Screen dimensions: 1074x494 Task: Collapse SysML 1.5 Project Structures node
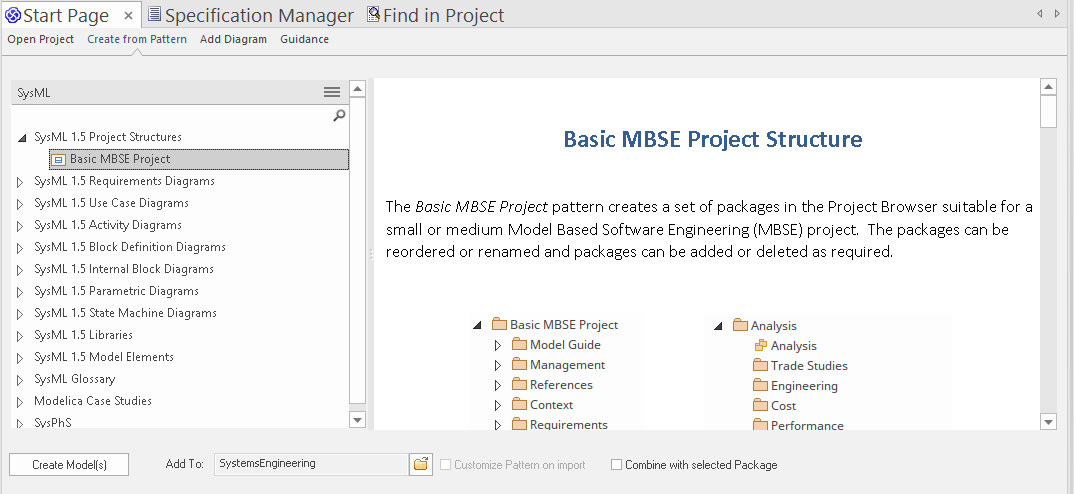click(21, 138)
